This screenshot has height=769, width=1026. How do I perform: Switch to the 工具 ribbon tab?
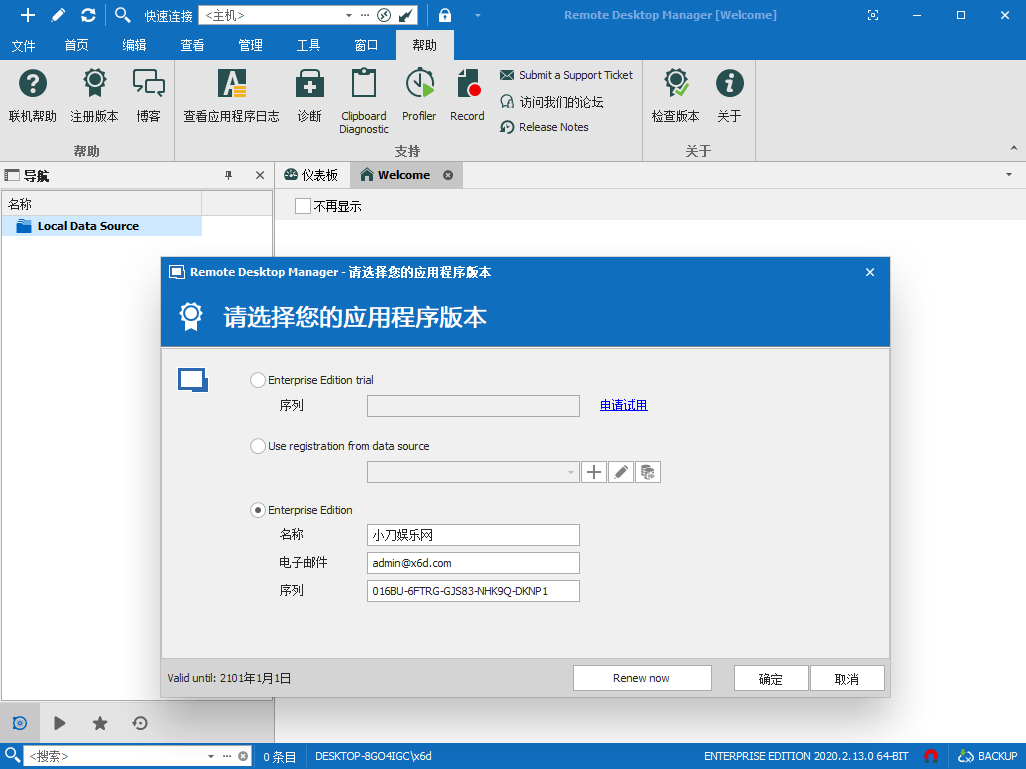coord(308,45)
